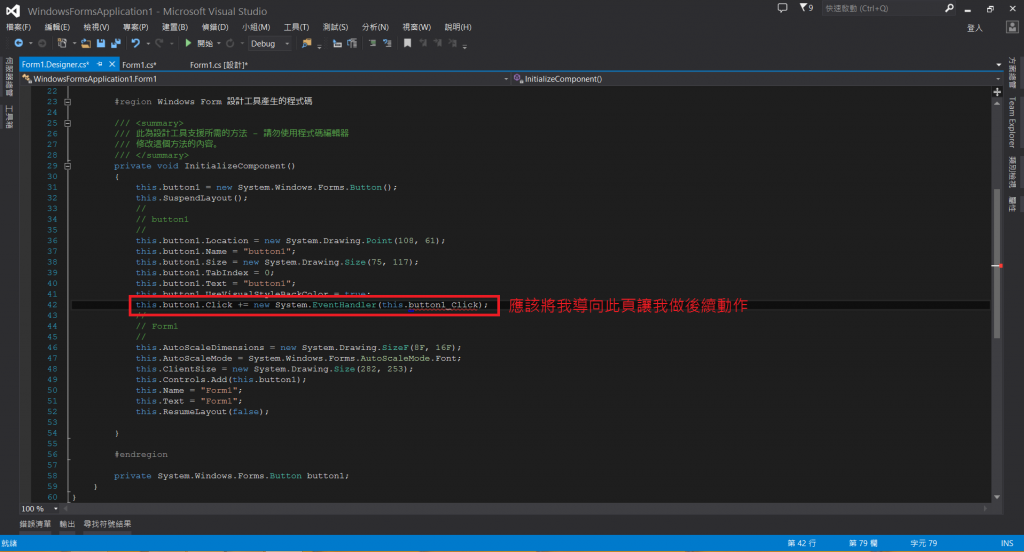Switch to the Form1.cs [設計]* tab
Screen dimensions: 1024x552
219,65
